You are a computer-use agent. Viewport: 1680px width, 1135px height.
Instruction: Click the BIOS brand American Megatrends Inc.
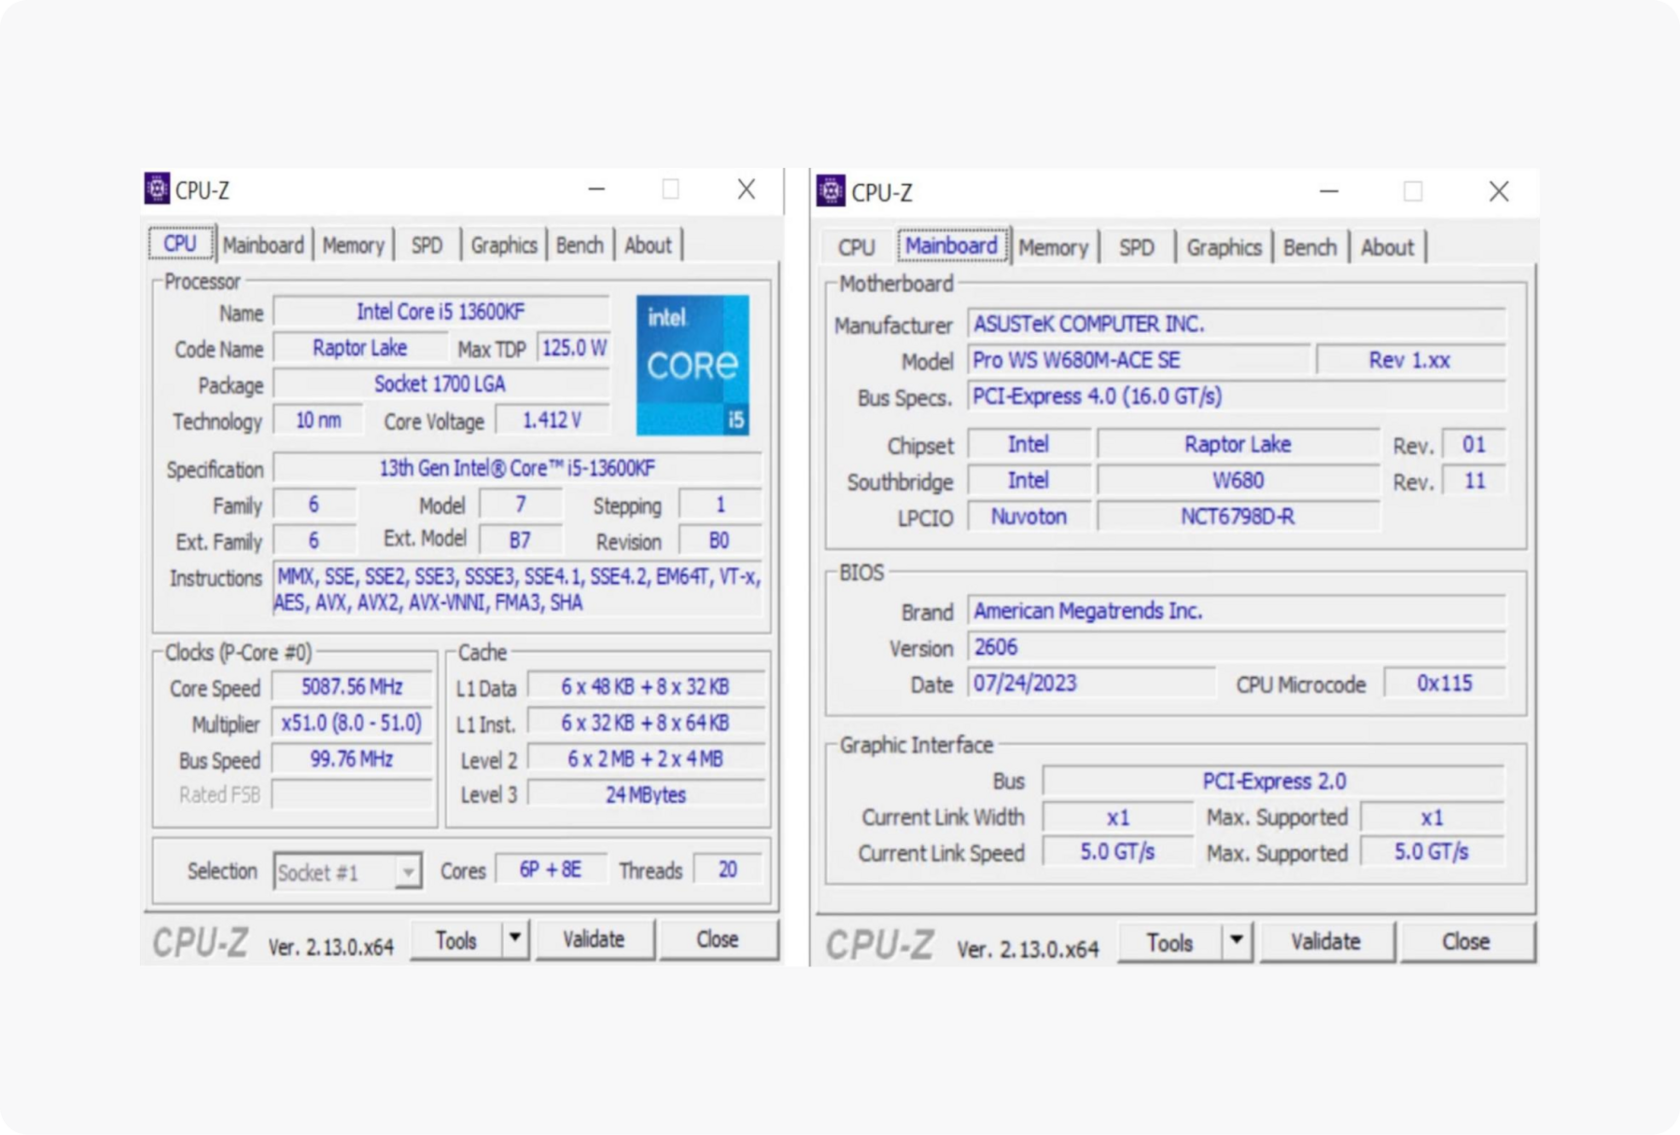coord(1236,611)
